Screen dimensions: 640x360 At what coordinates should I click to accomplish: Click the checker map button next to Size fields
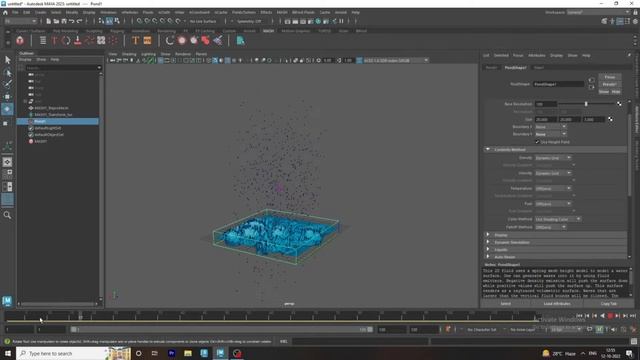(610, 119)
